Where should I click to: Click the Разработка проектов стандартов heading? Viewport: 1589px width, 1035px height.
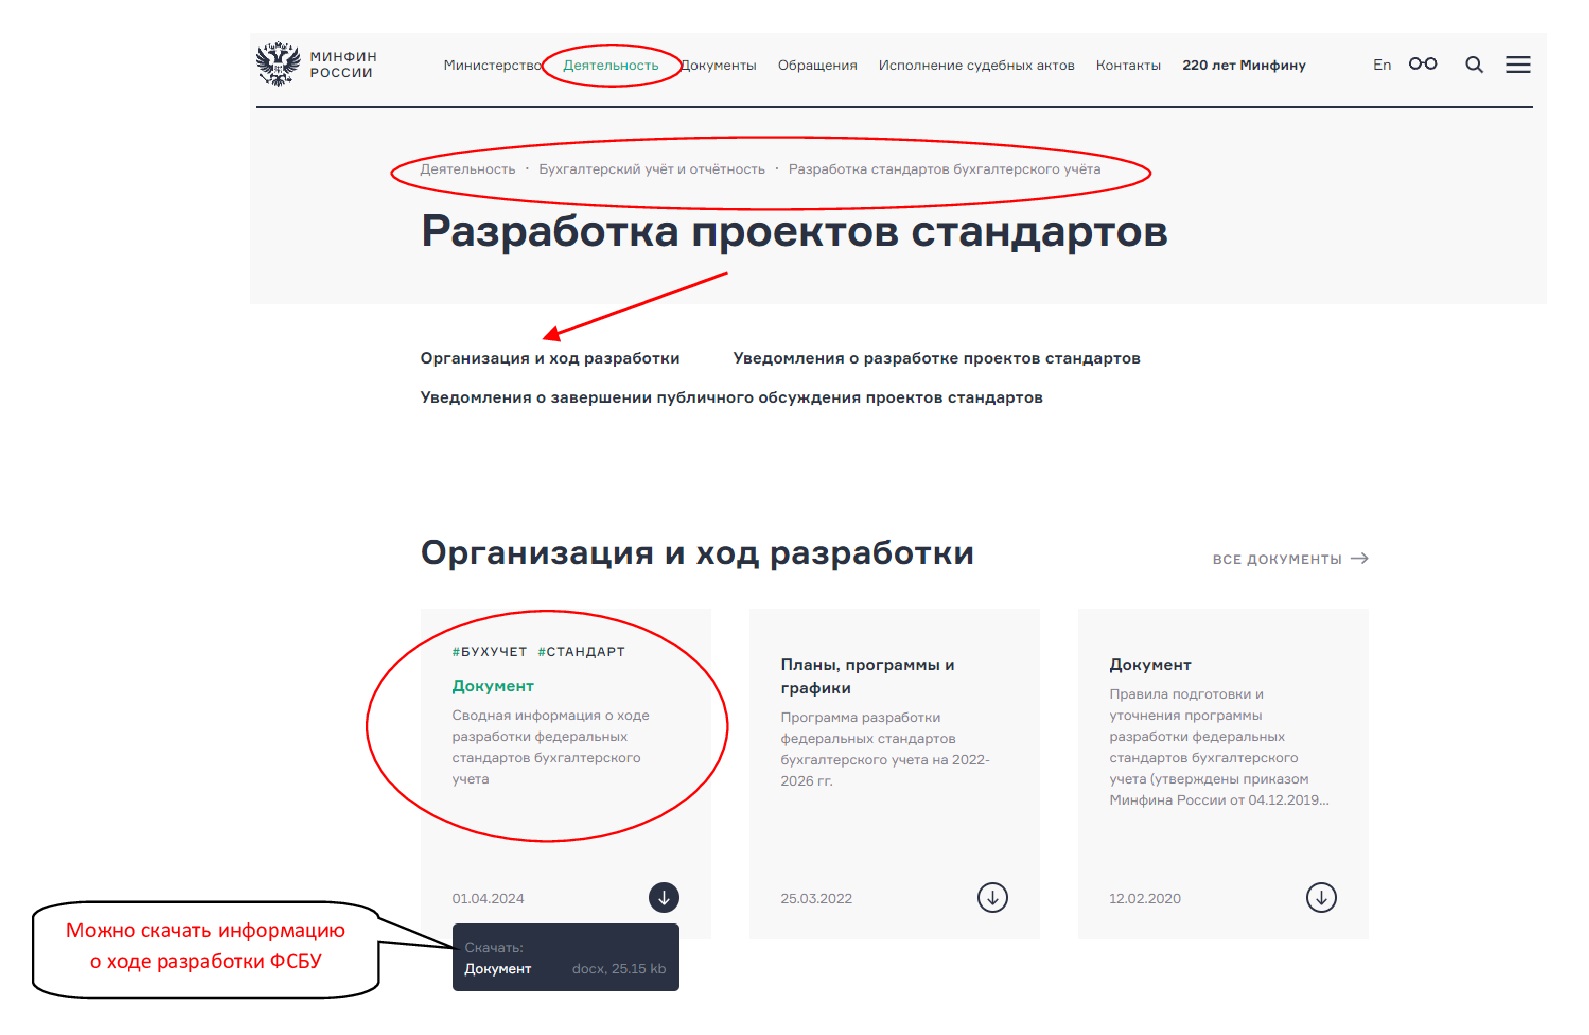tap(794, 232)
